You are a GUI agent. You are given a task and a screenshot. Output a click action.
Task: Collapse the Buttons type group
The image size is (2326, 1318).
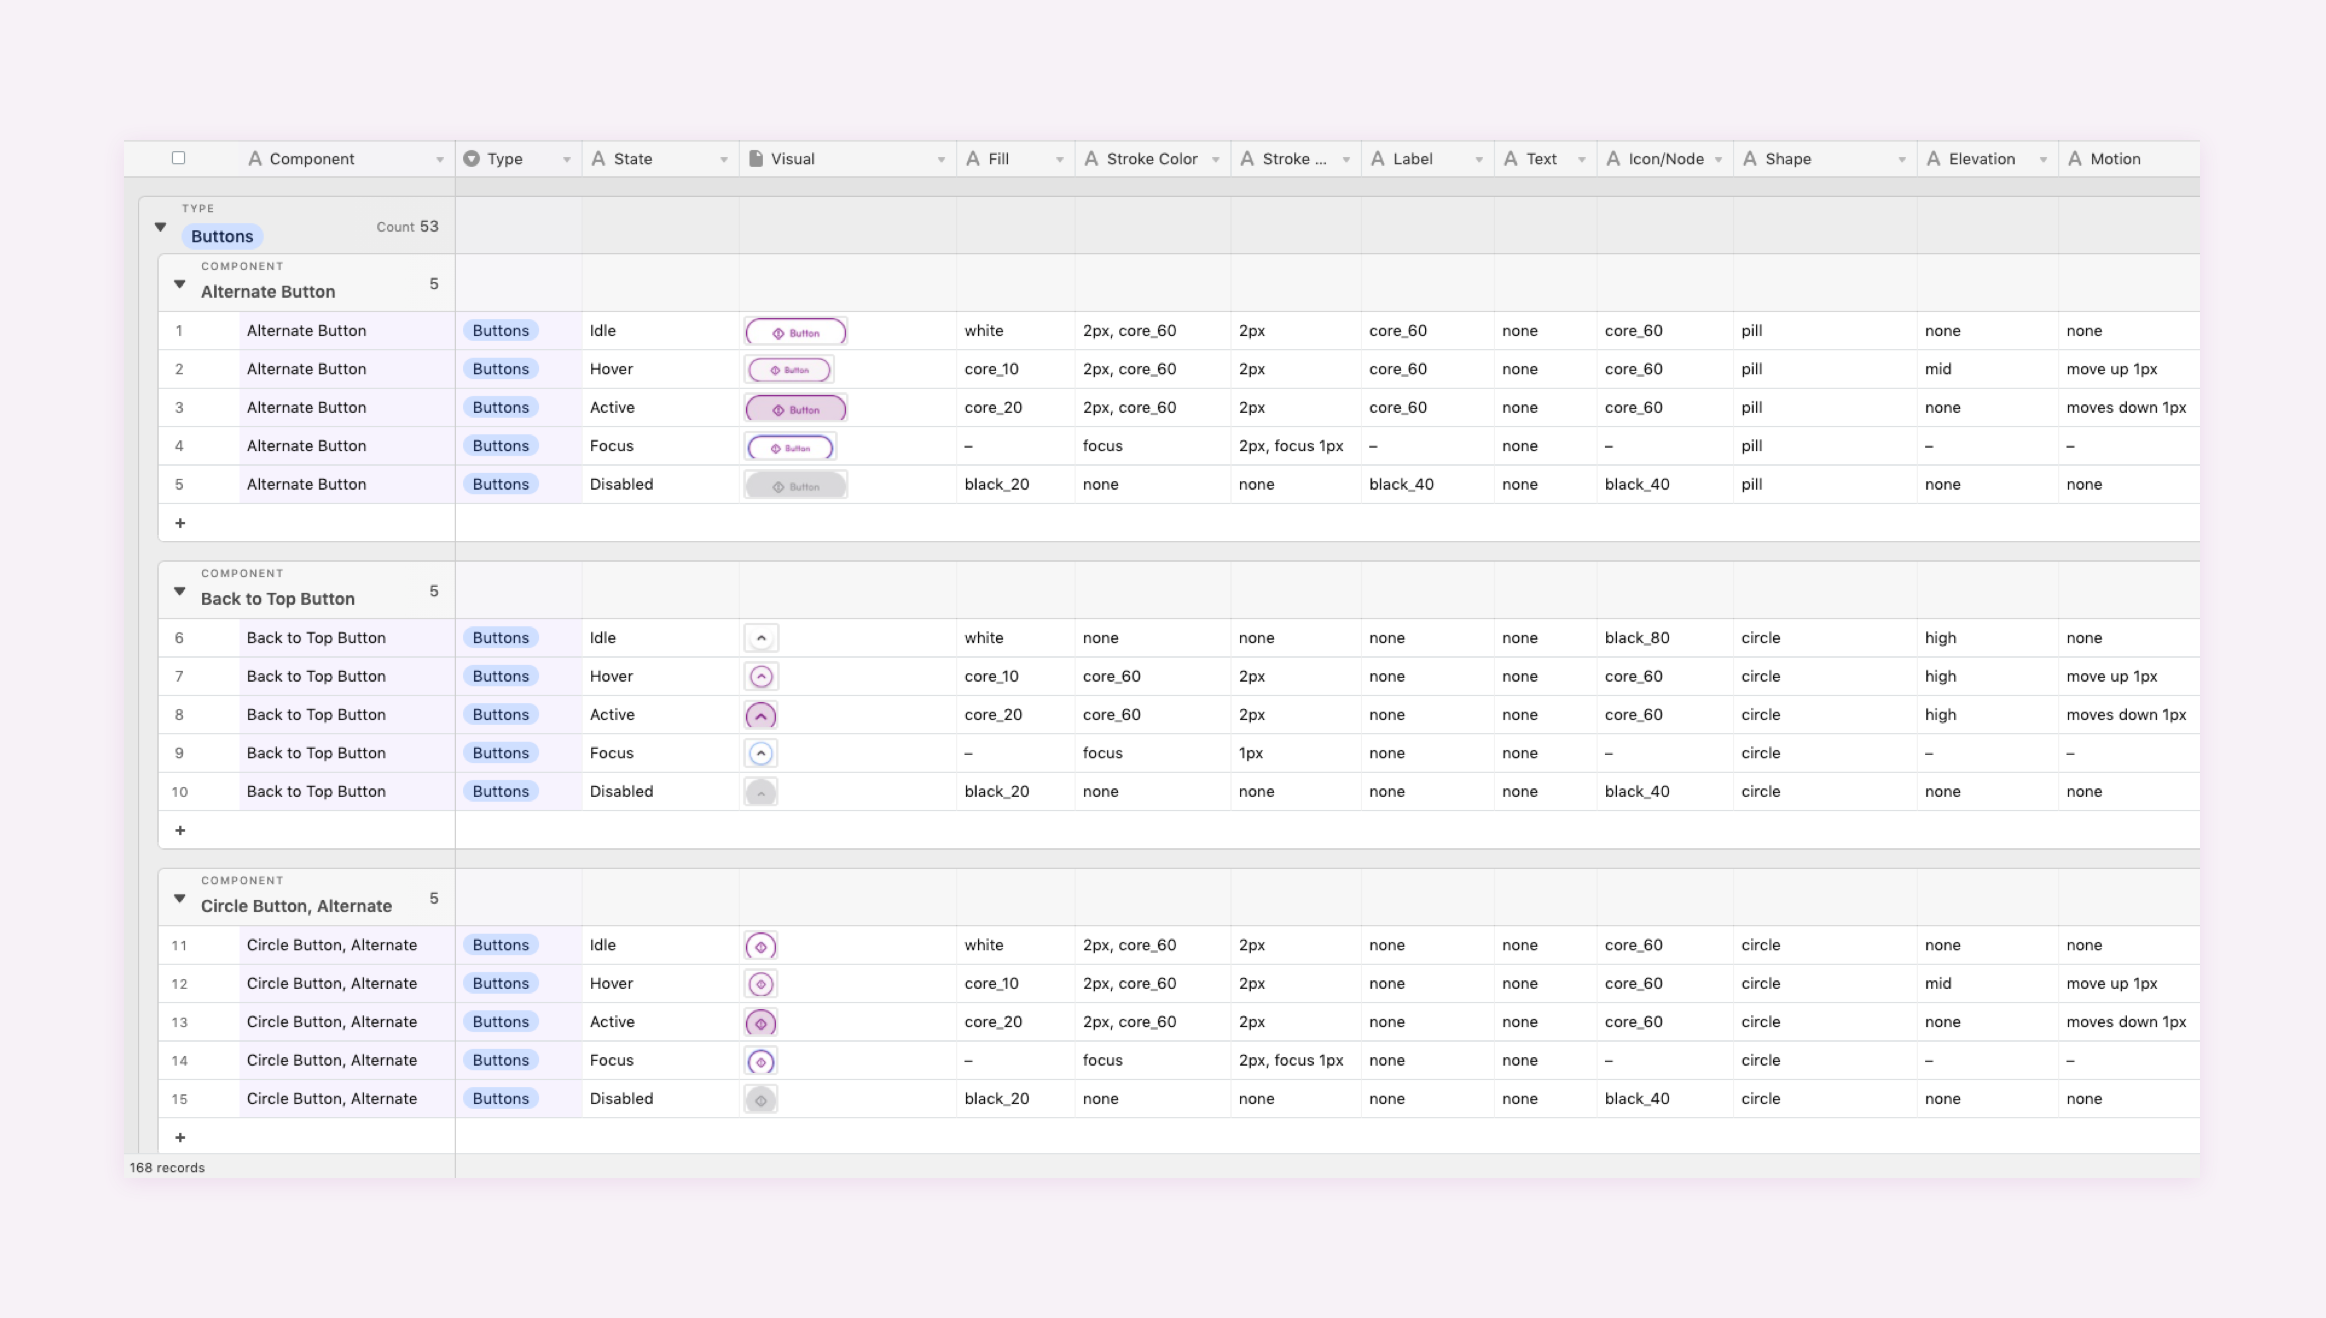pos(160,225)
